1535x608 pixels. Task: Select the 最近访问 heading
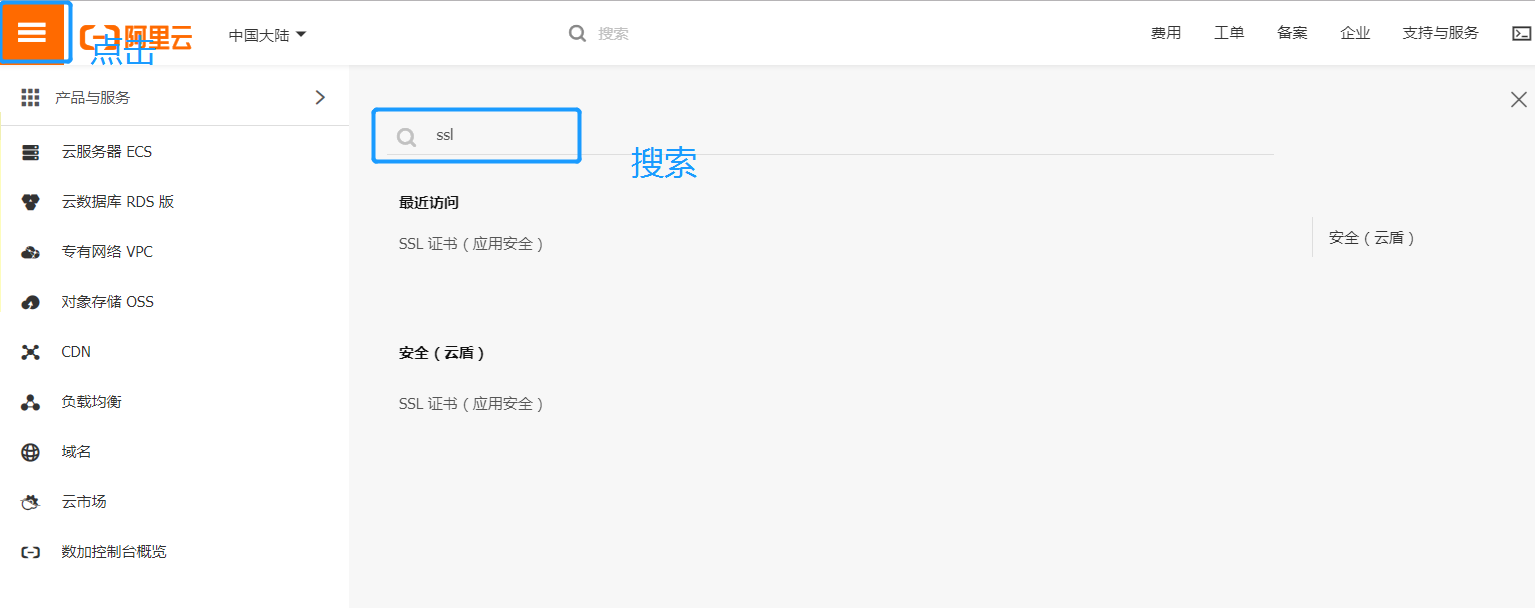click(429, 203)
